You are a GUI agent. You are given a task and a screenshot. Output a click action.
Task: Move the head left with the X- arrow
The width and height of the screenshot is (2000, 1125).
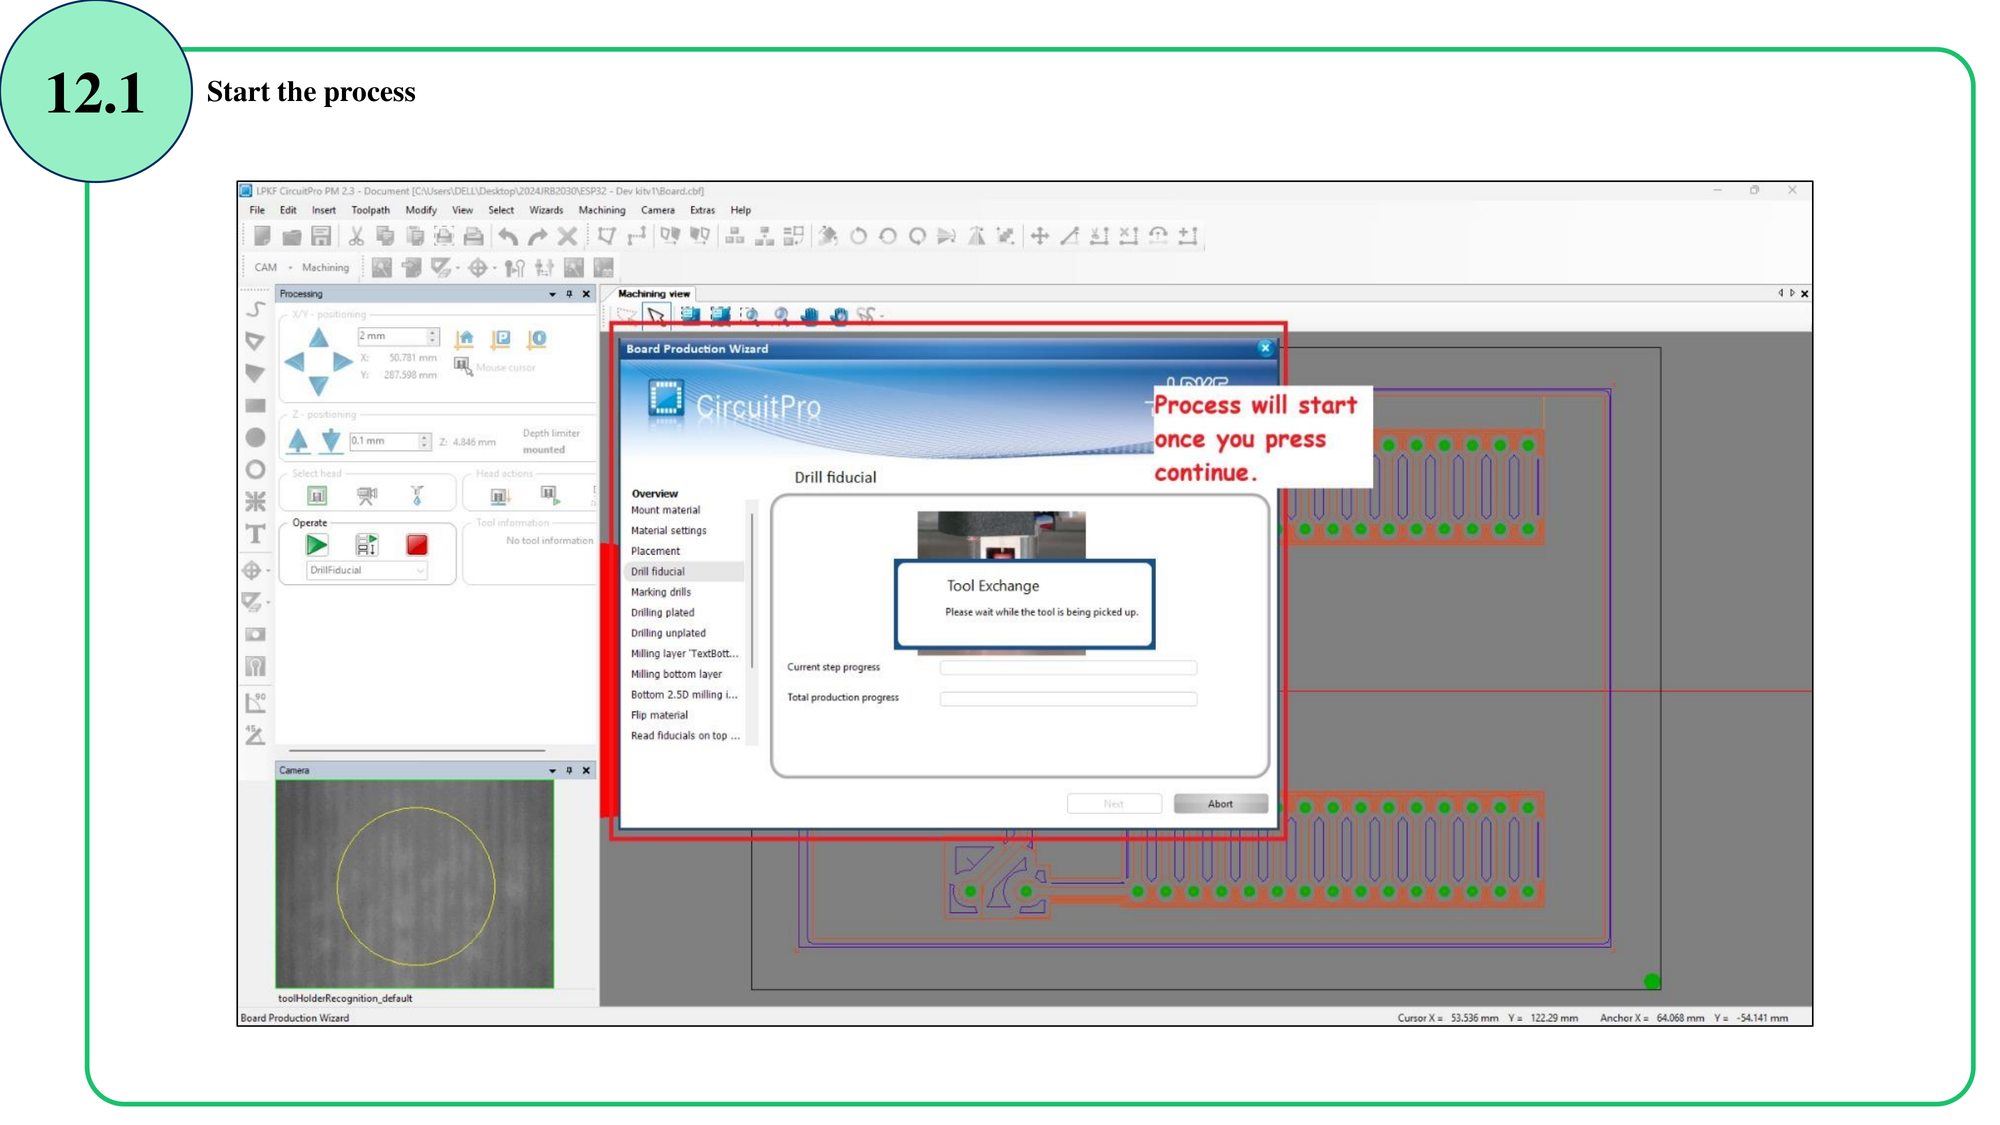tap(294, 362)
